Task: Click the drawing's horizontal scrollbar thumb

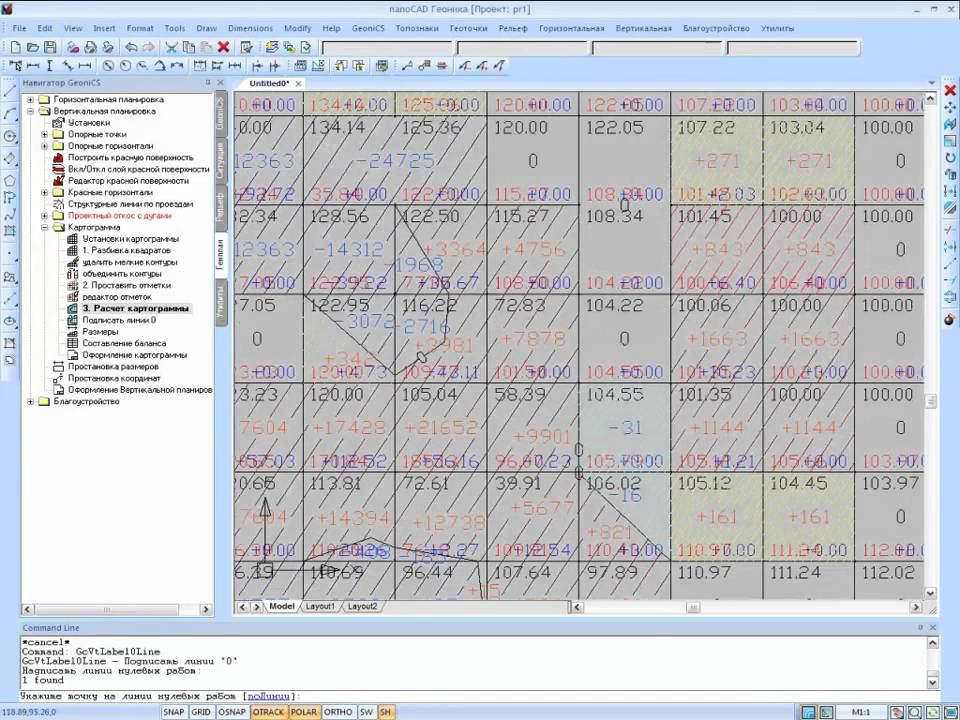Action: 692,607
